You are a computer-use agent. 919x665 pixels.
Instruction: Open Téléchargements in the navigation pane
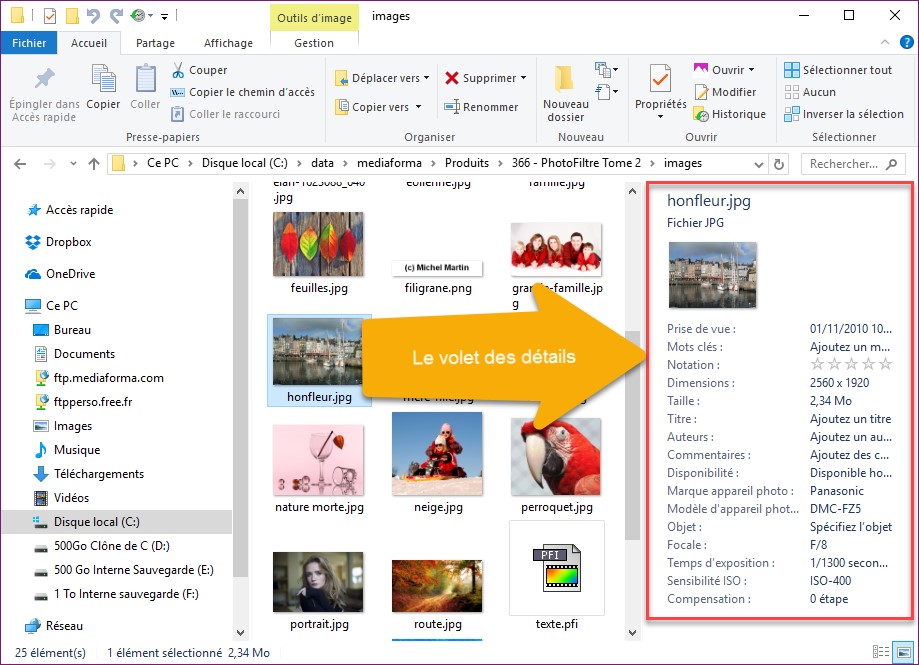[x=98, y=474]
